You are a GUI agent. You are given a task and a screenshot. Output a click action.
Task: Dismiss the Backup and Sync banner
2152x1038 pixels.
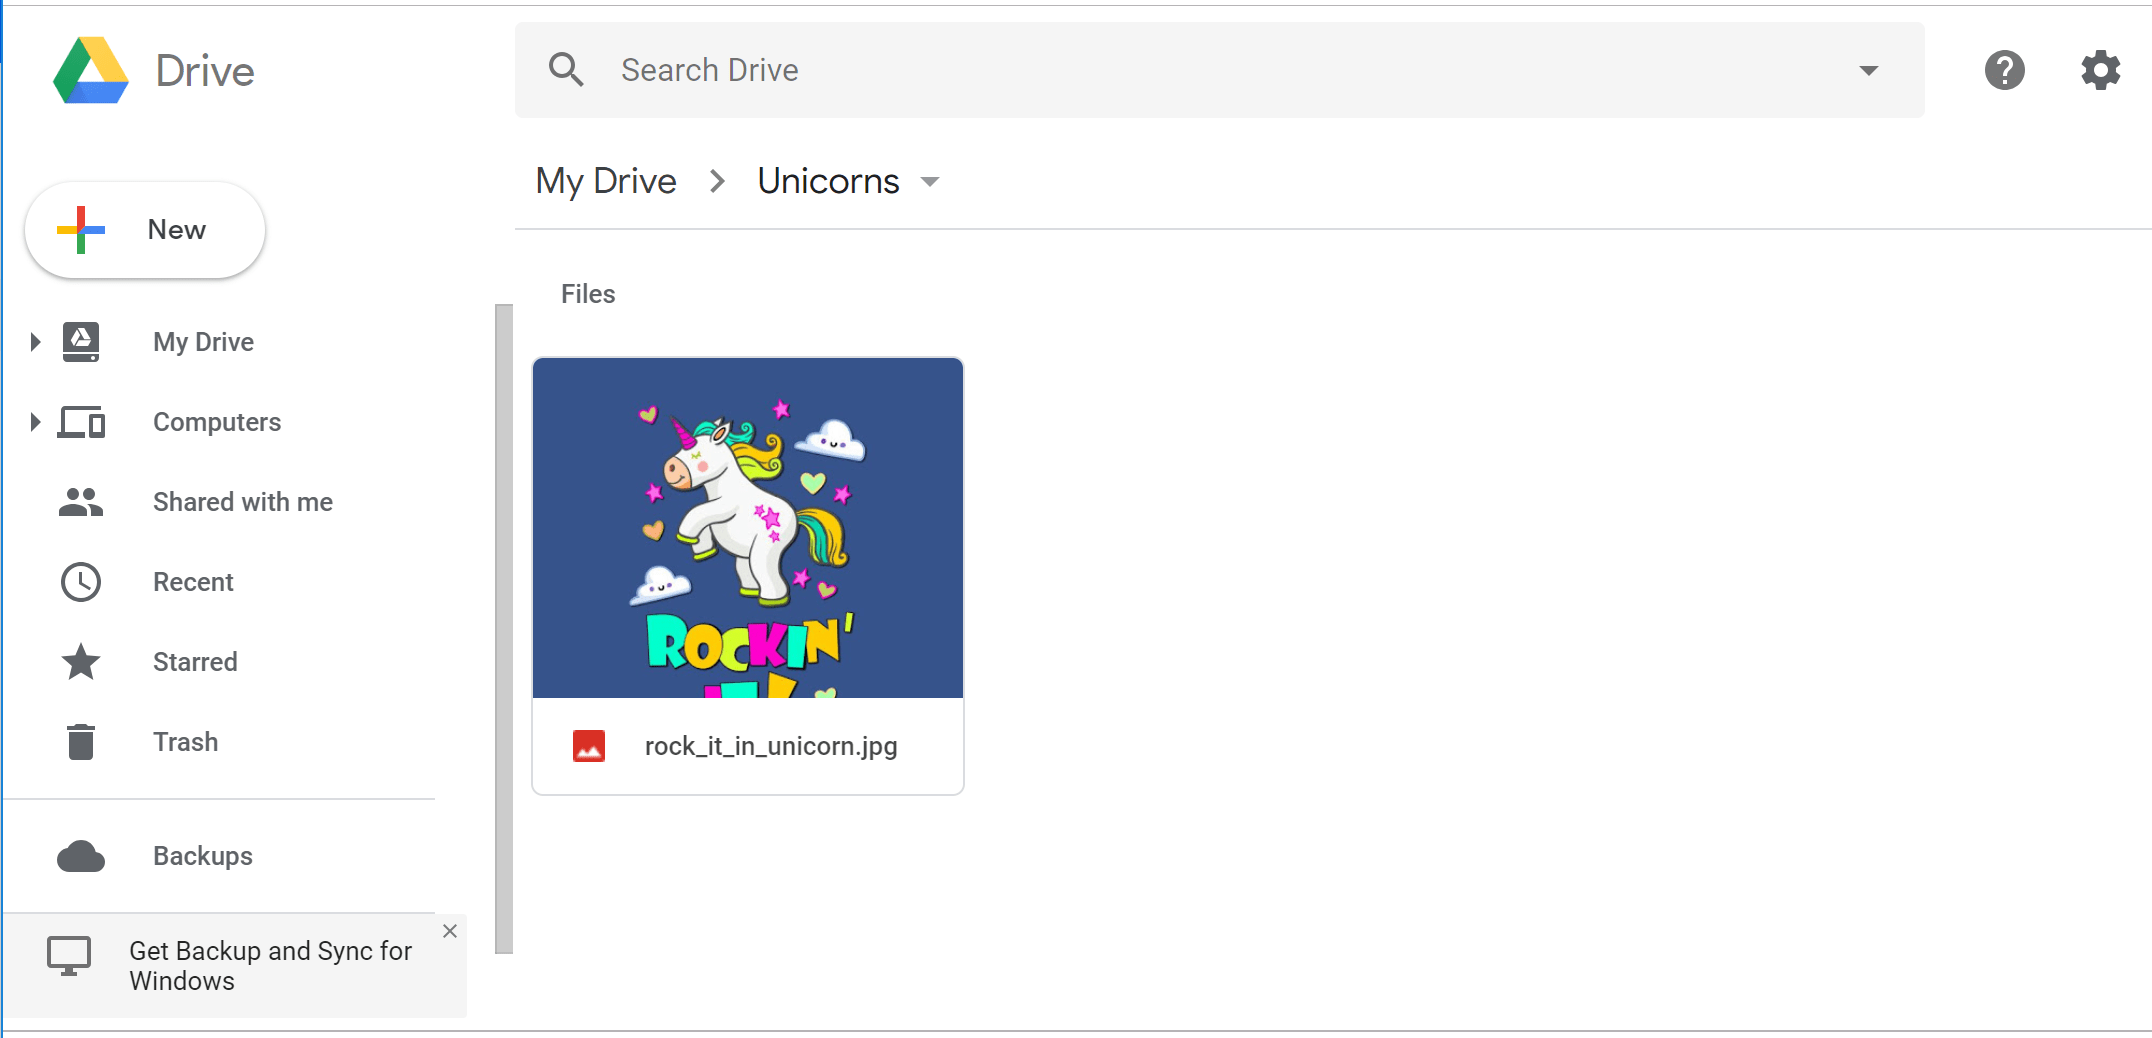[450, 931]
